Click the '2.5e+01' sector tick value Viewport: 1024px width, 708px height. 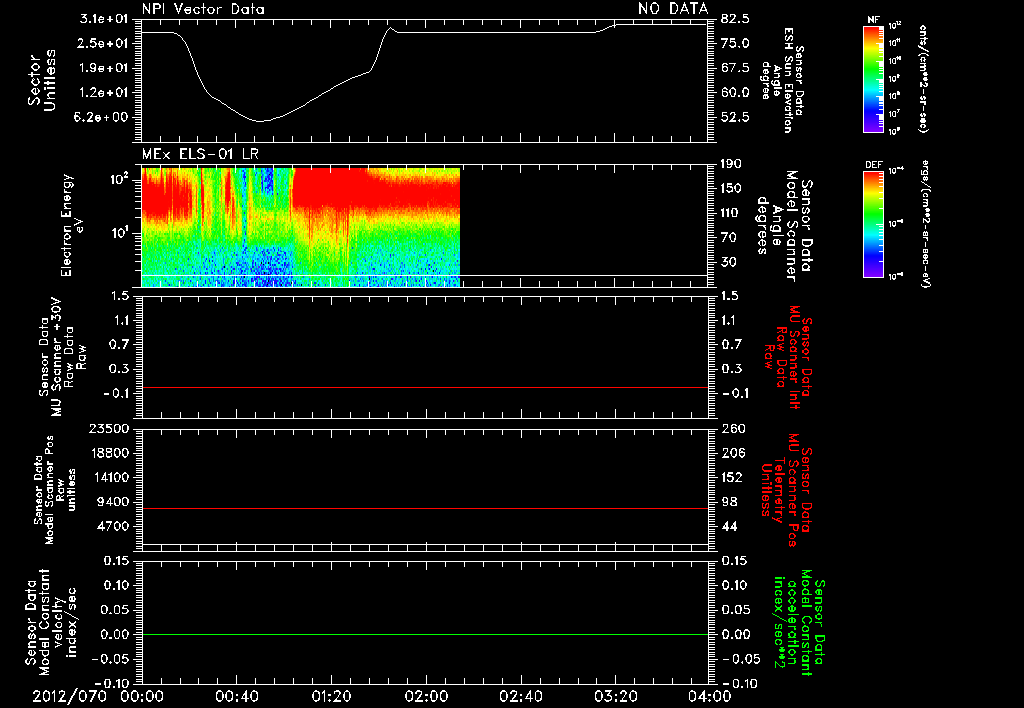pyautogui.click(x=104, y=43)
